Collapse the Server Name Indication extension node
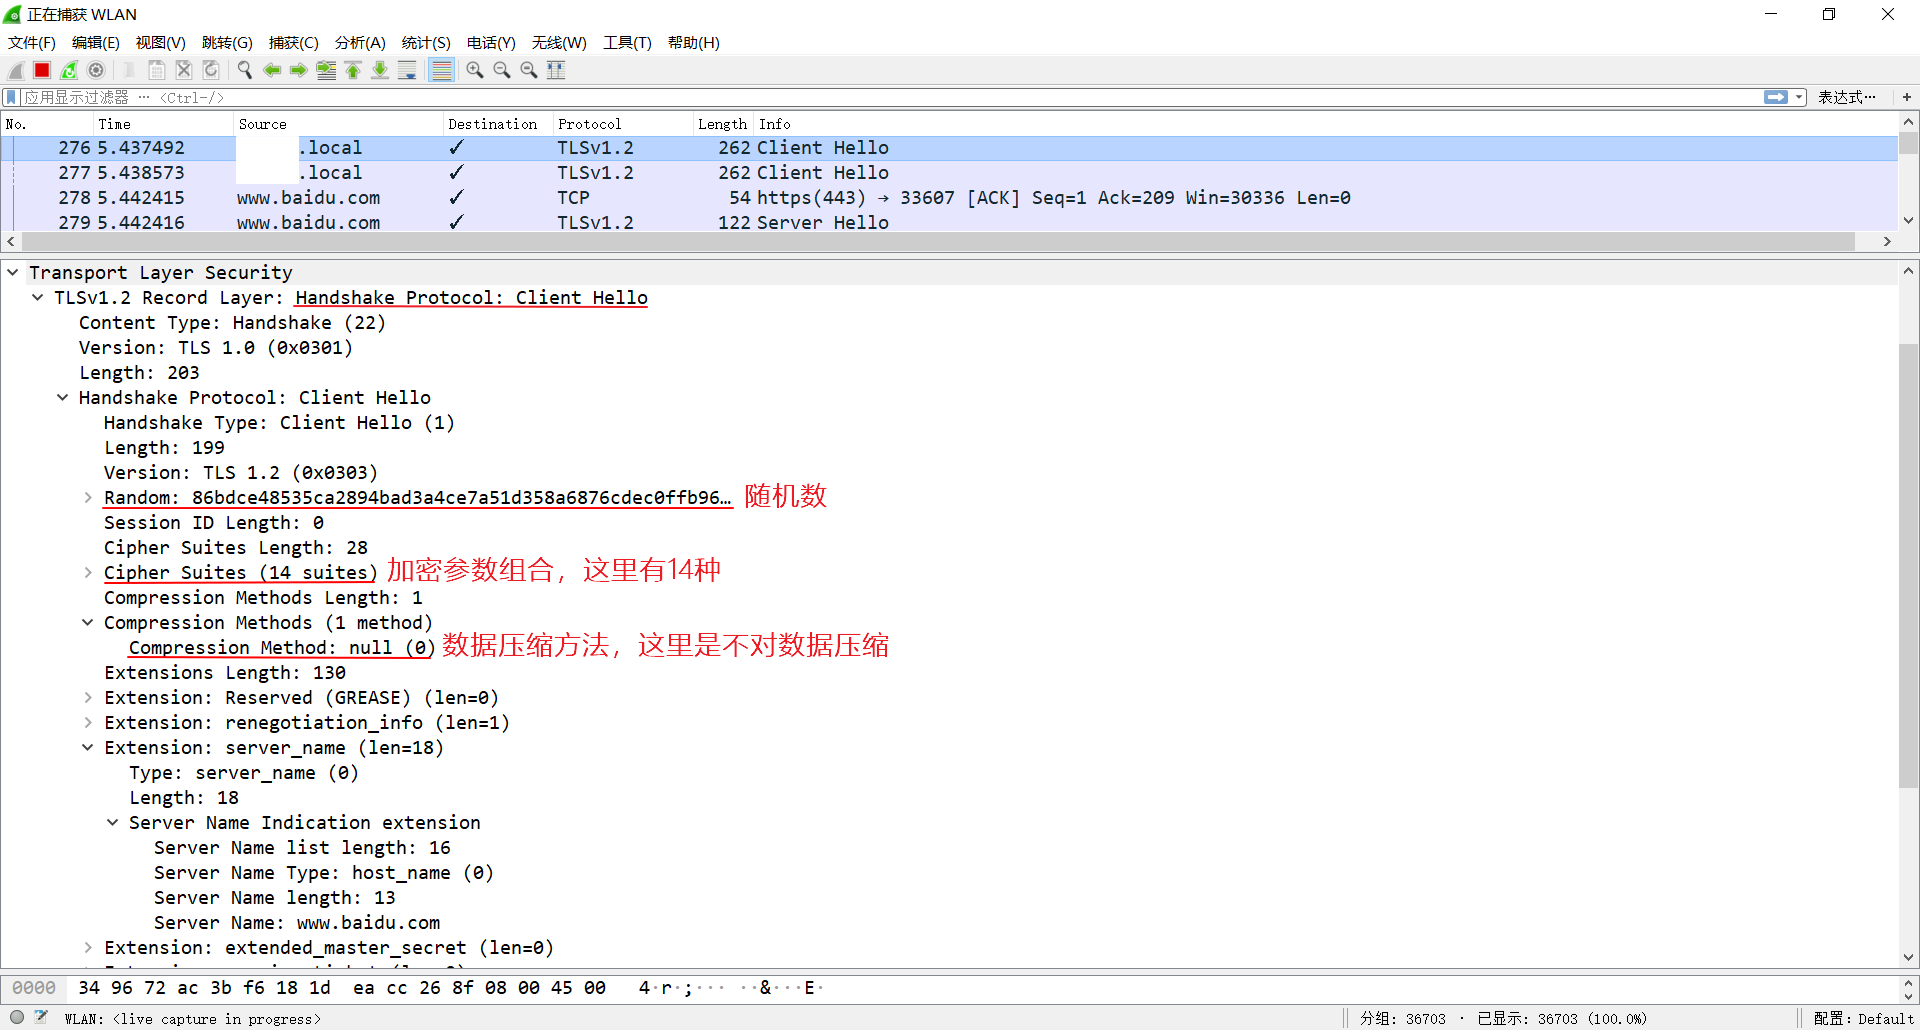This screenshot has height=1030, width=1920. click(x=113, y=822)
